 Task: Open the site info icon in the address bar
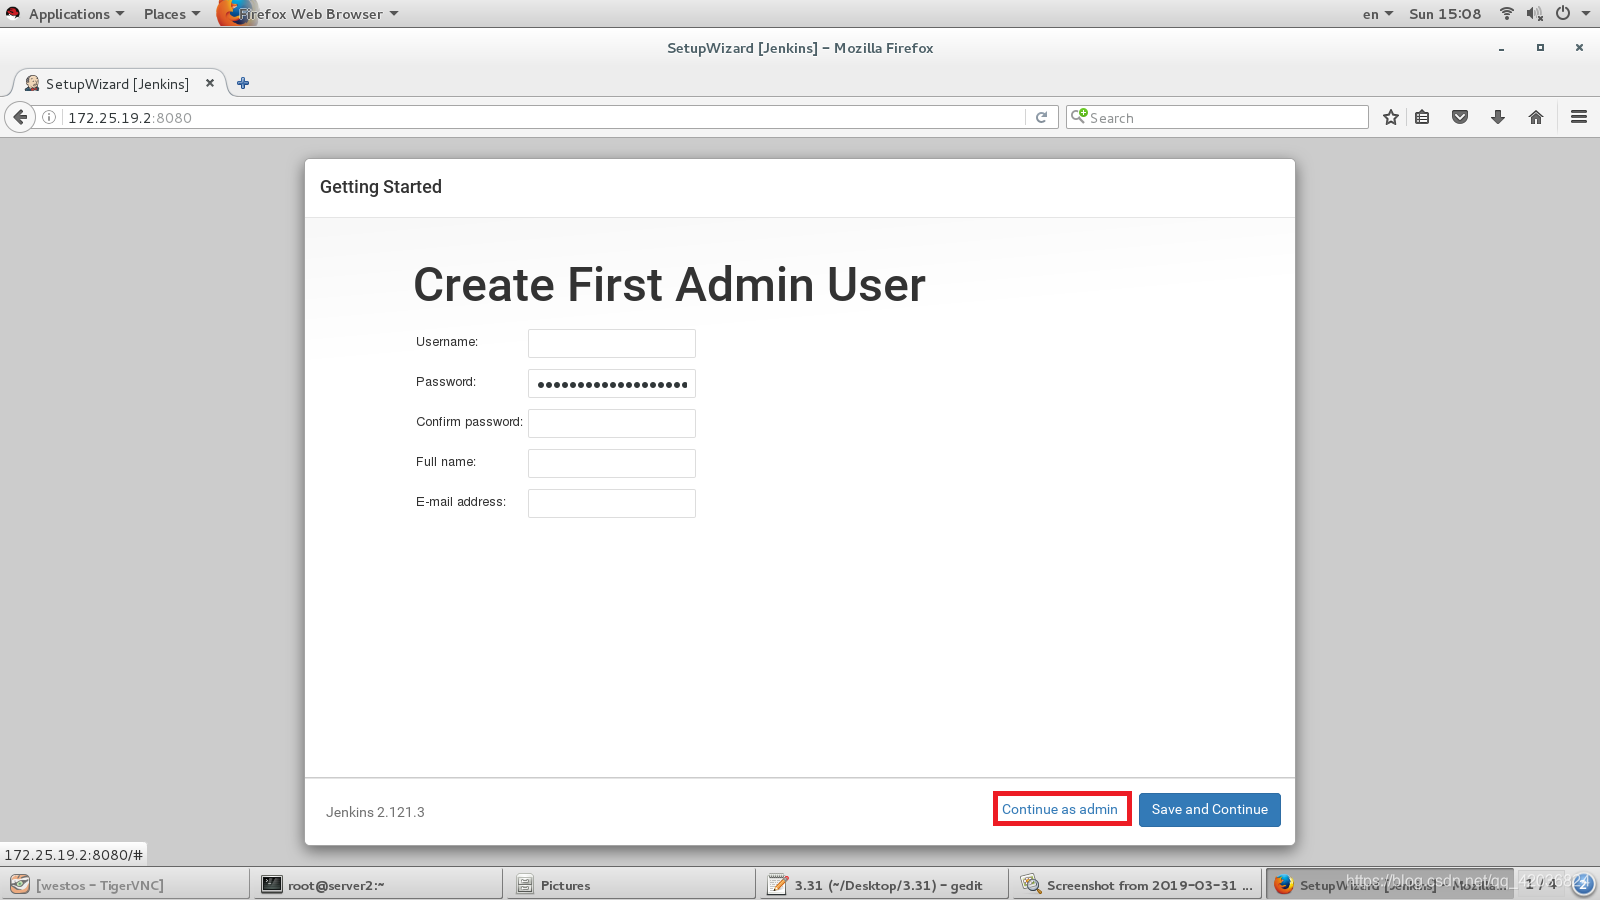point(49,117)
